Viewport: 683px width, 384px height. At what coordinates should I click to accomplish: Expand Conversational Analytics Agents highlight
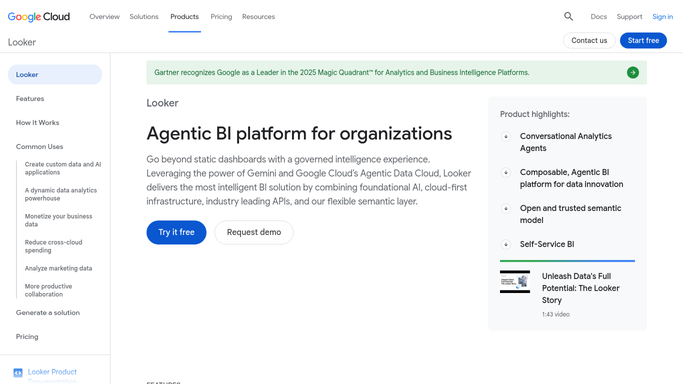pos(506,136)
